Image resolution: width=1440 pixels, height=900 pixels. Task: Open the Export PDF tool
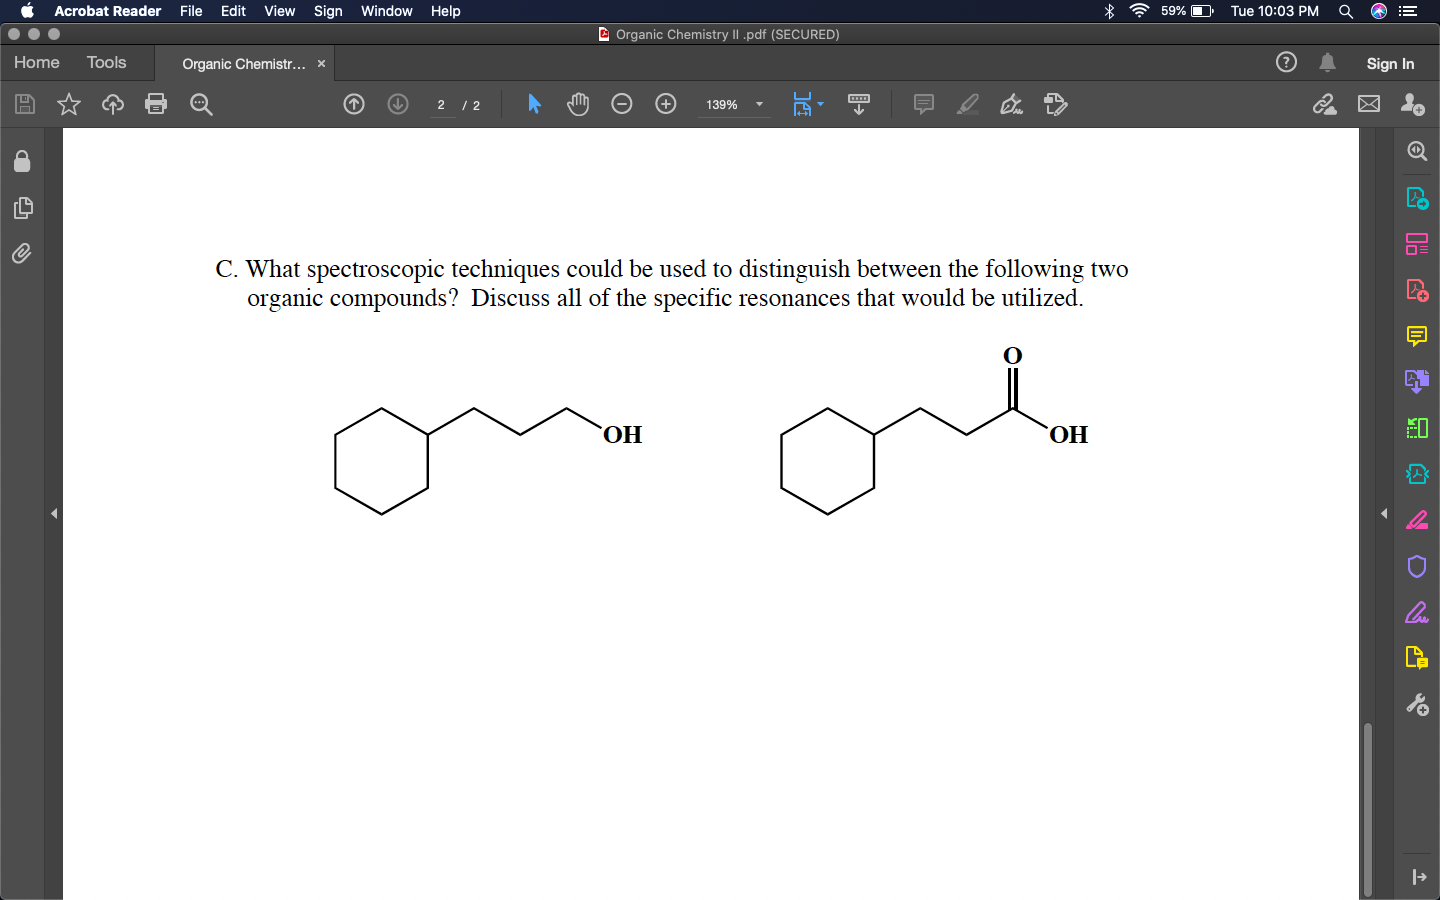(1416, 197)
